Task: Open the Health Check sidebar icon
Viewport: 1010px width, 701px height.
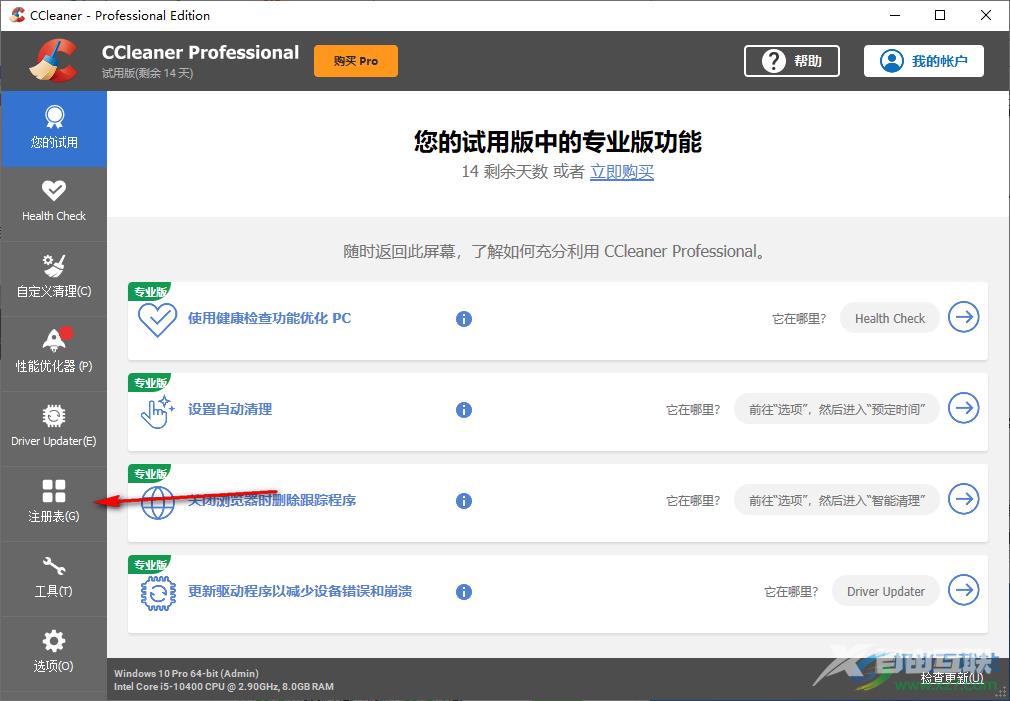Action: (x=54, y=200)
